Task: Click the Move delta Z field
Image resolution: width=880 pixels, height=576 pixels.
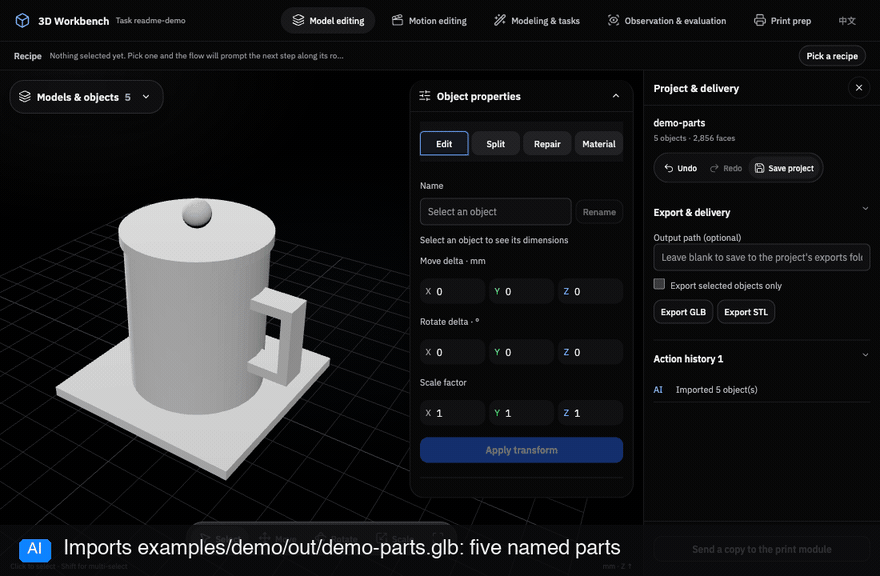Action: [x=590, y=291]
